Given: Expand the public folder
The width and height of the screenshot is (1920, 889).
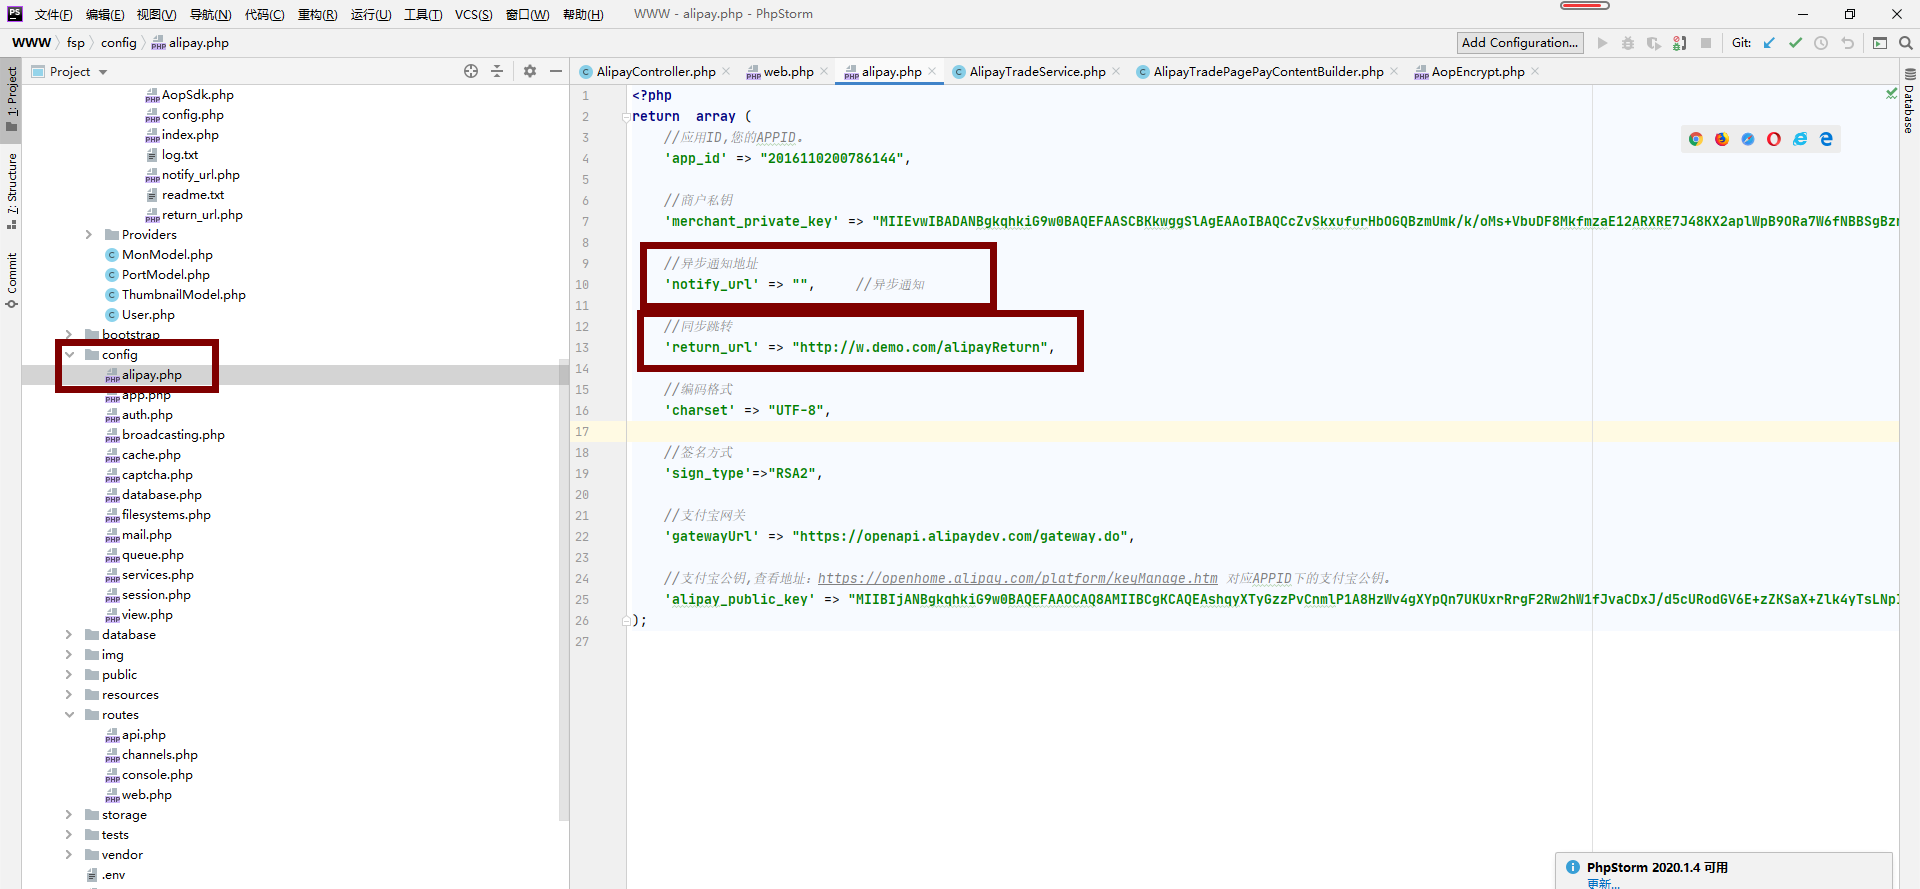Looking at the screenshot, I should pos(69,675).
